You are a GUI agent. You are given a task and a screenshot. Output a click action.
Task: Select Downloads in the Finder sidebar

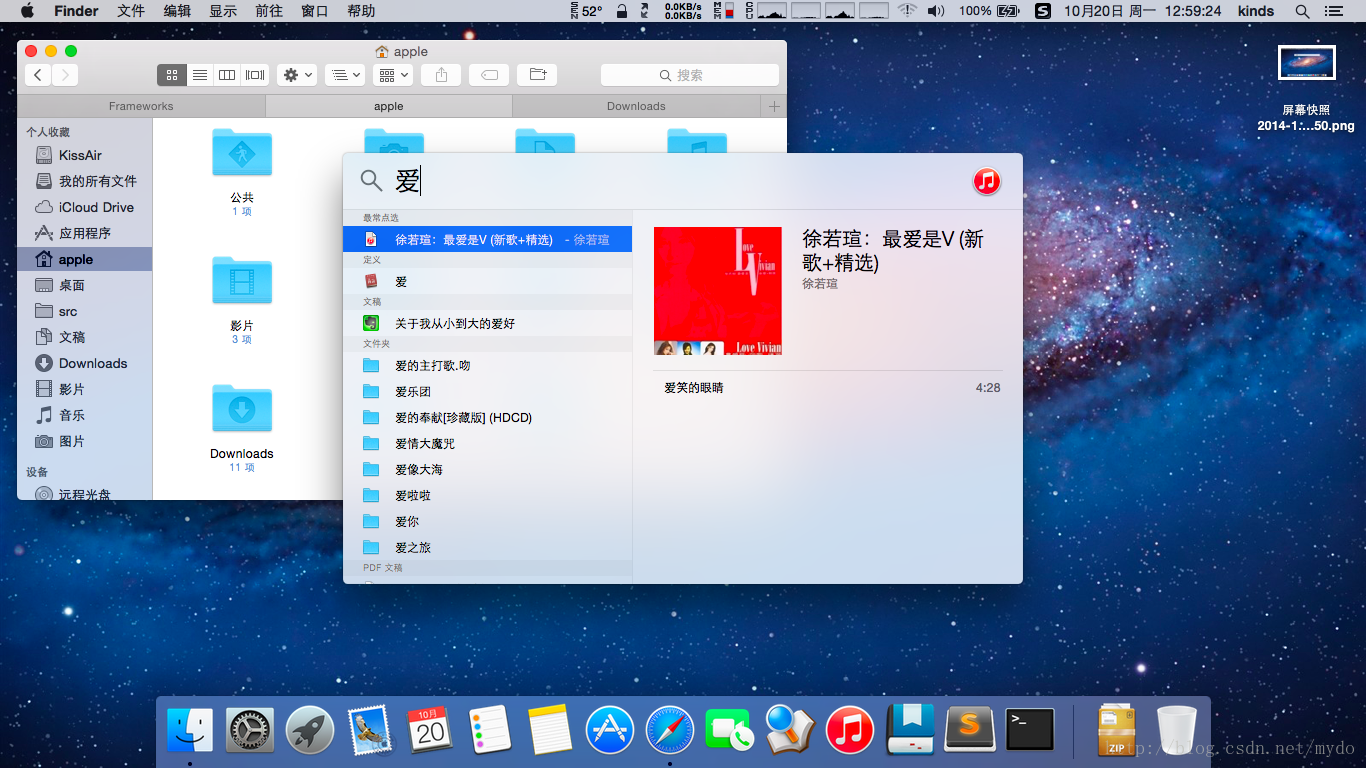(85, 363)
